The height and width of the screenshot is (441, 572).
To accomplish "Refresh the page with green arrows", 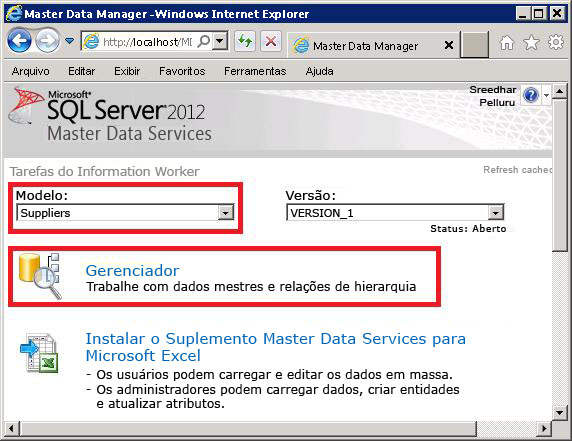I will (245, 41).
